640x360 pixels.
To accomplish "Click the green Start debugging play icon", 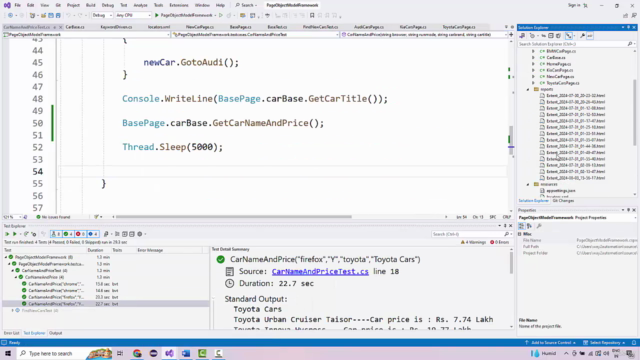I will [x=157, y=16].
